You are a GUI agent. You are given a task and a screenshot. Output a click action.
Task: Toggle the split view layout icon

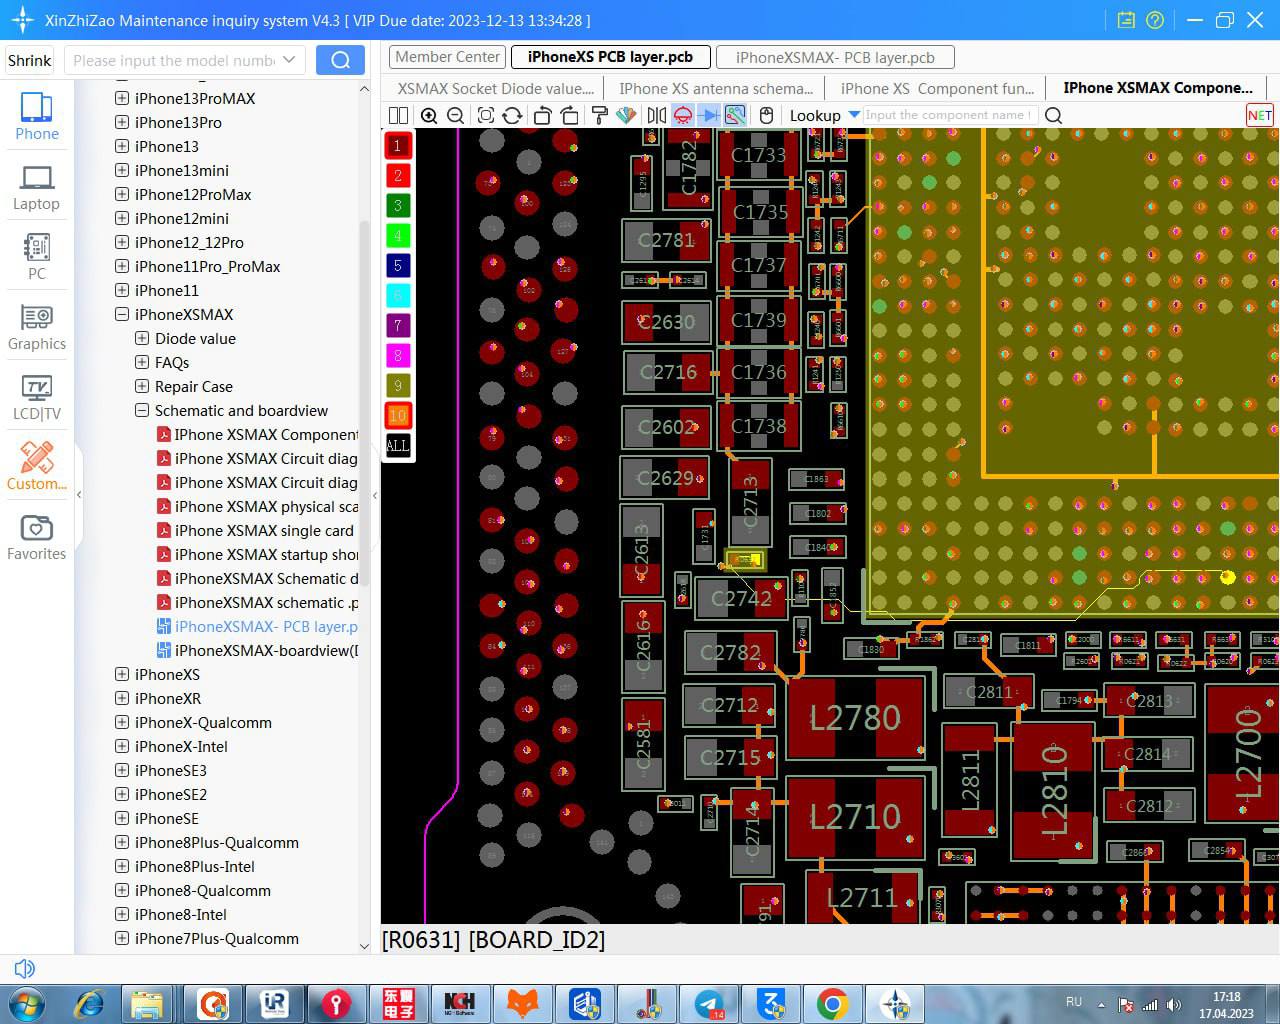coord(398,115)
